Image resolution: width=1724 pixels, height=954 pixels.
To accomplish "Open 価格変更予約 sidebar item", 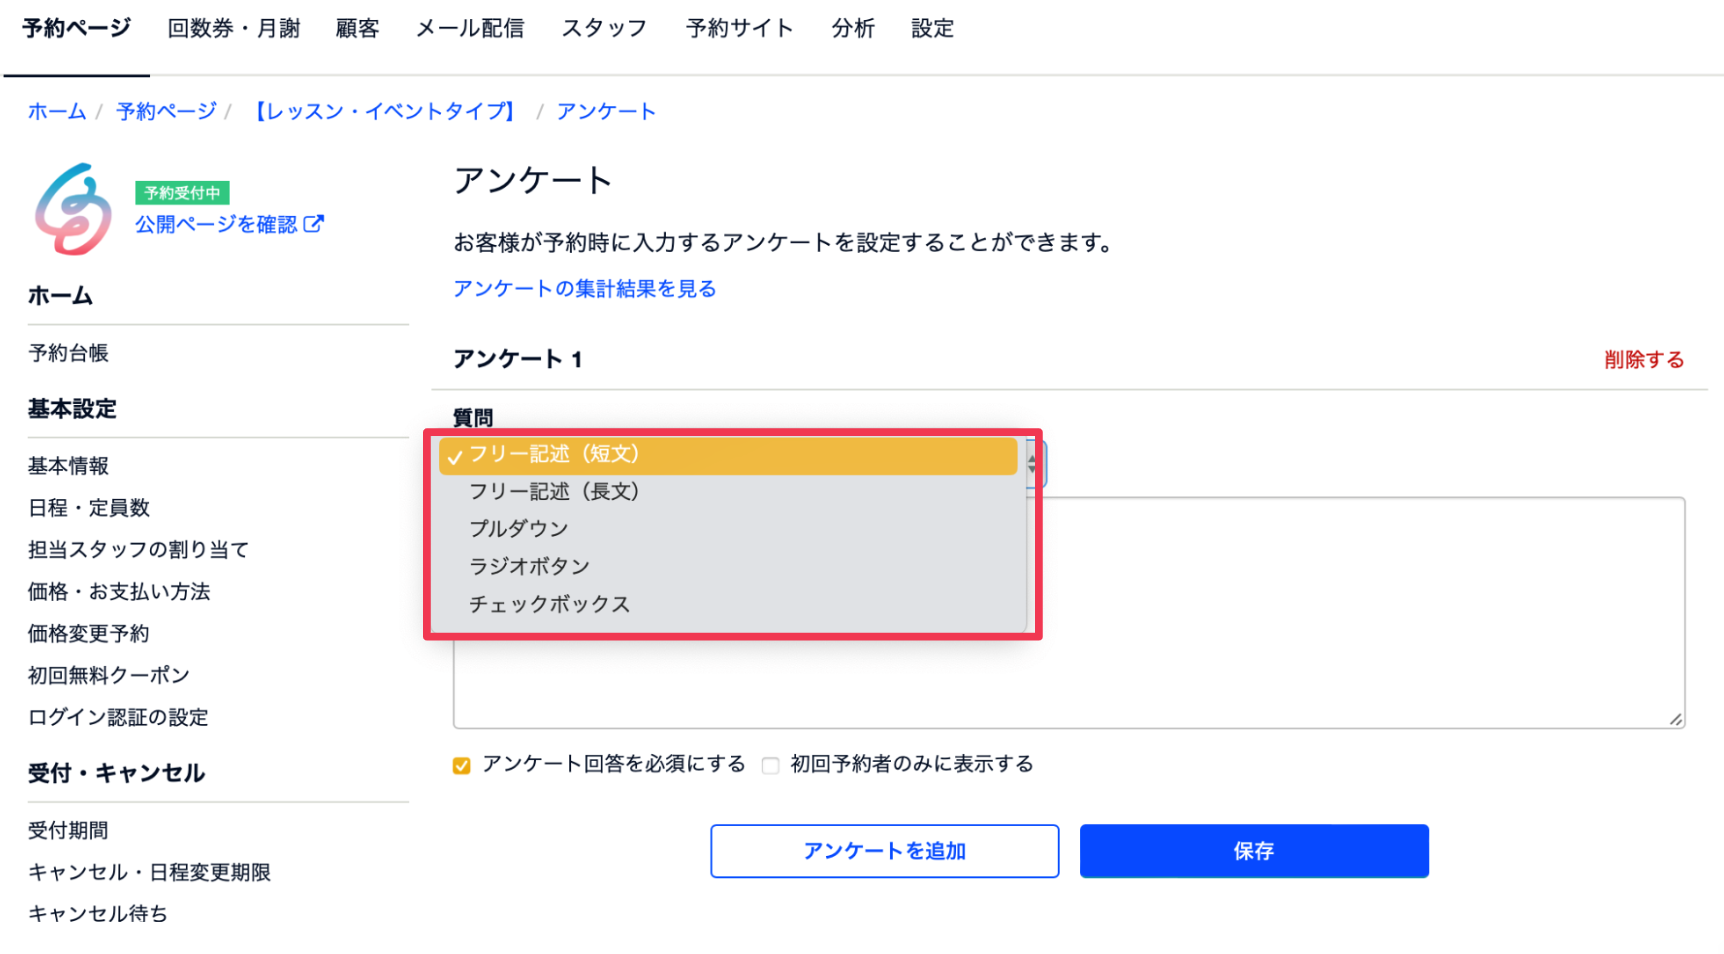I will (x=89, y=634).
